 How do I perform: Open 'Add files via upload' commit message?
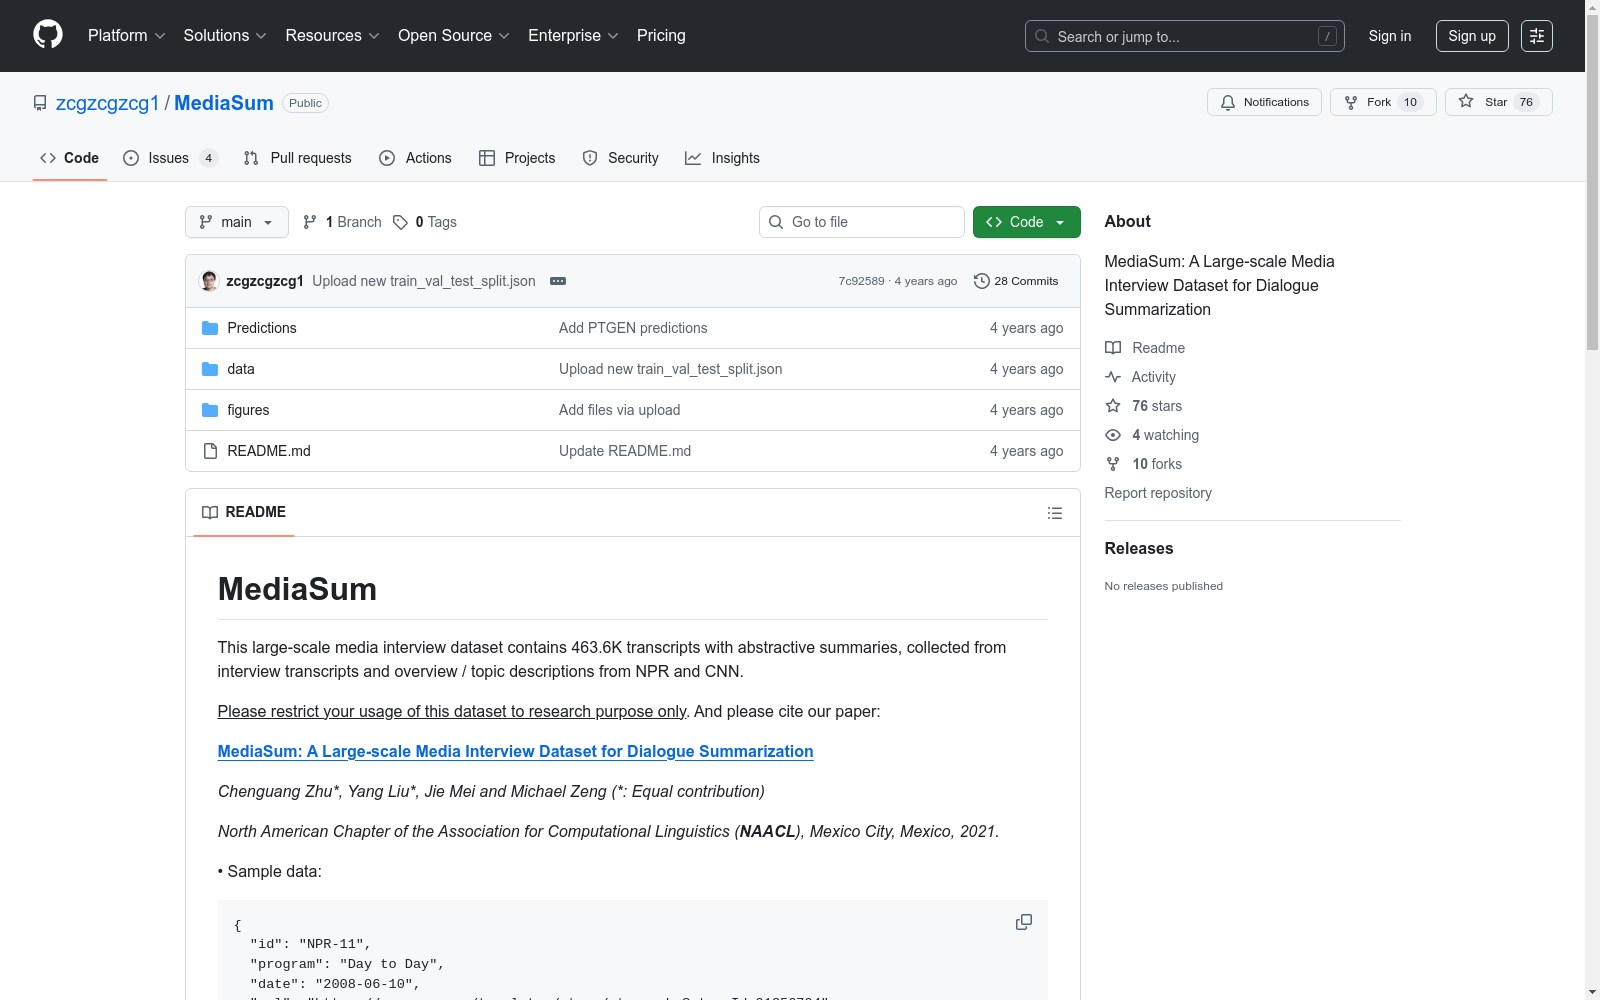(620, 410)
